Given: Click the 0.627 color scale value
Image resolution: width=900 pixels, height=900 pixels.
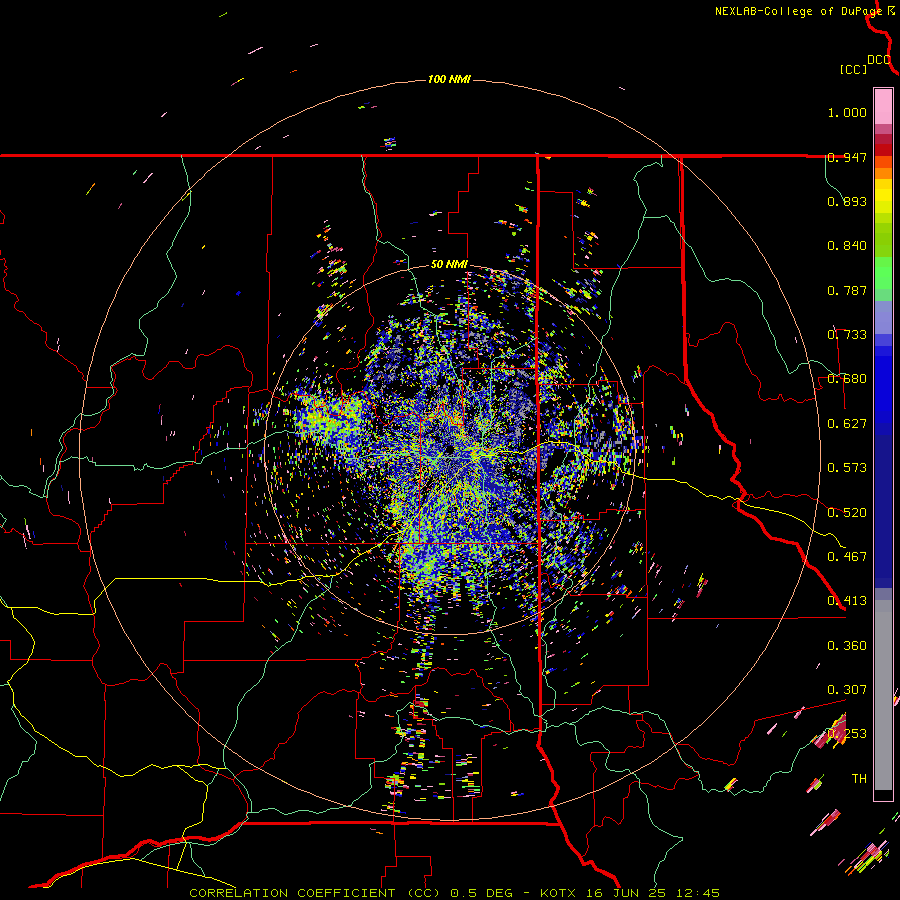Looking at the screenshot, I should [847, 424].
